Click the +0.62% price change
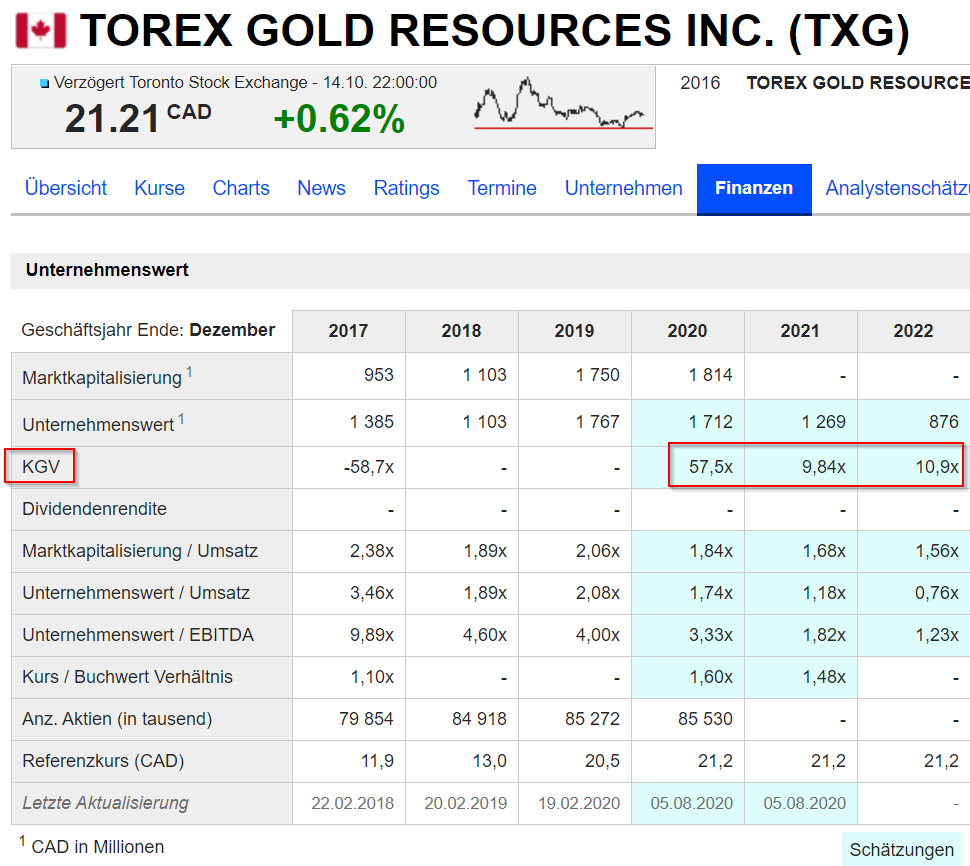 [339, 119]
